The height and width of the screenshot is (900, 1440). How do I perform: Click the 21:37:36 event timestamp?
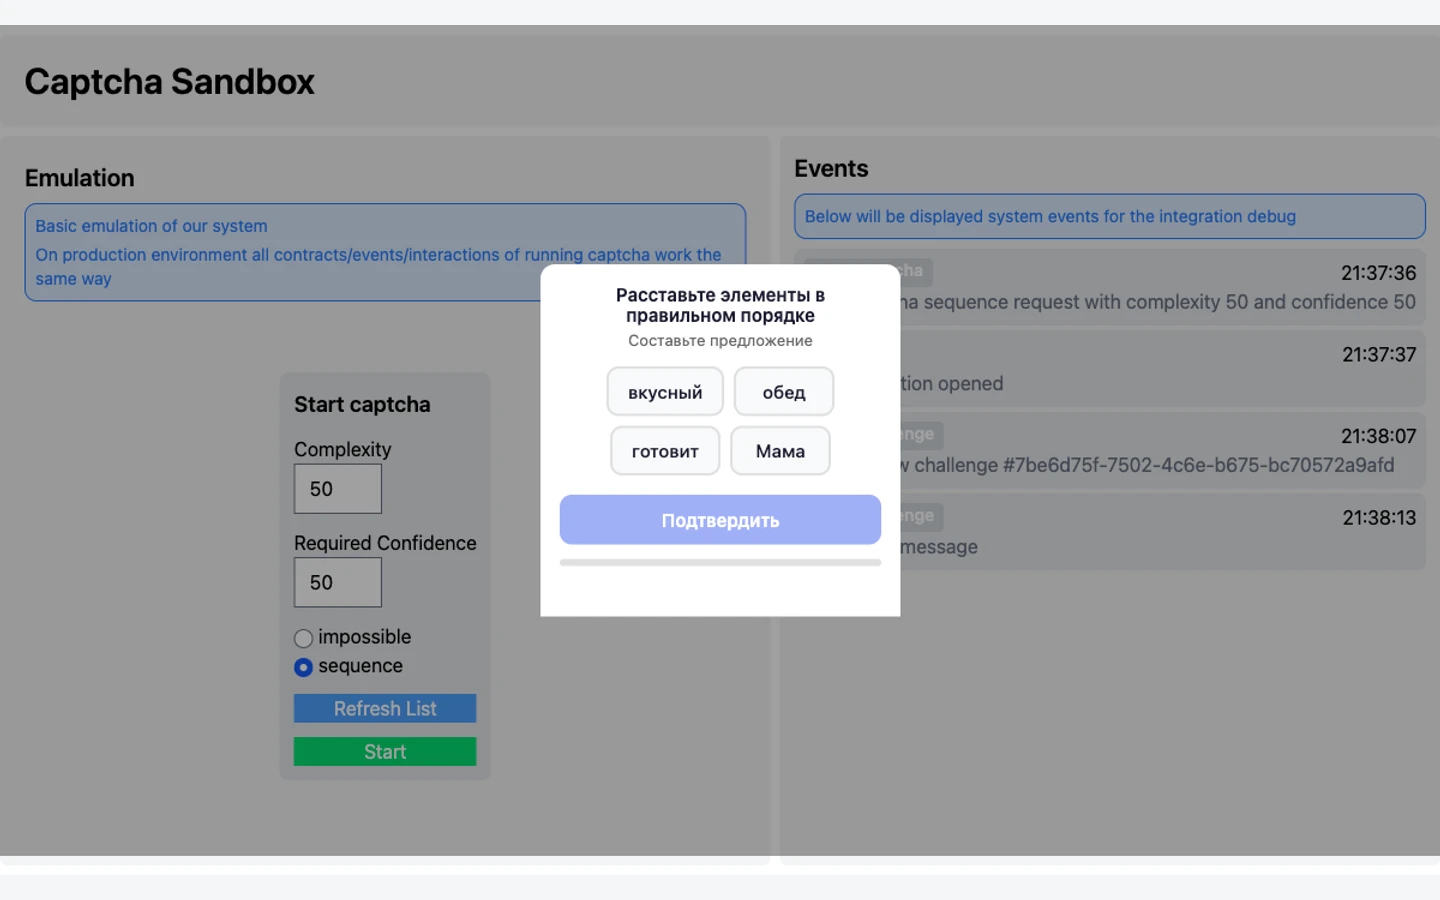click(x=1378, y=273)
